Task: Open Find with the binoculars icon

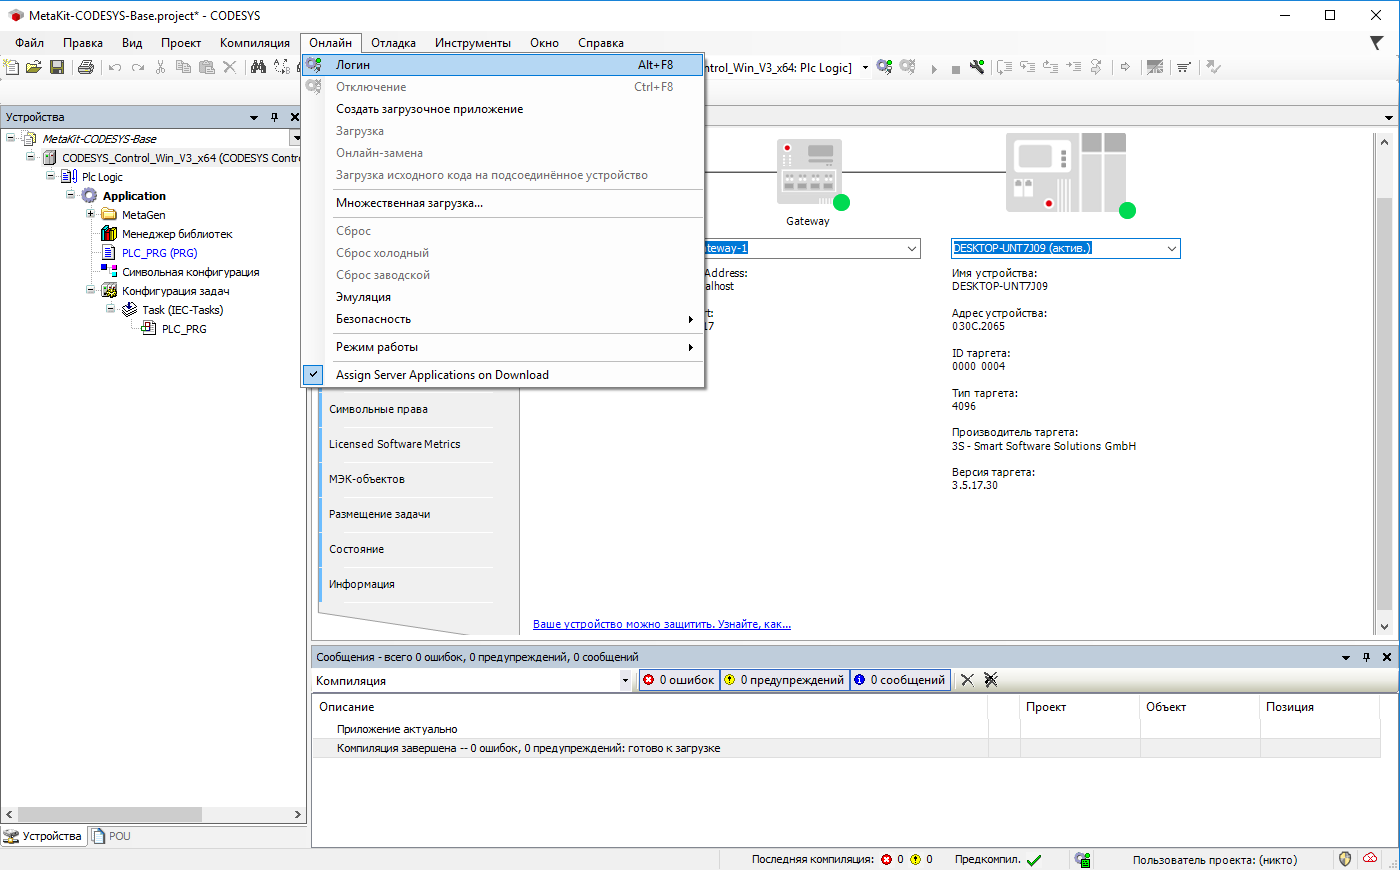Action: 258,67
